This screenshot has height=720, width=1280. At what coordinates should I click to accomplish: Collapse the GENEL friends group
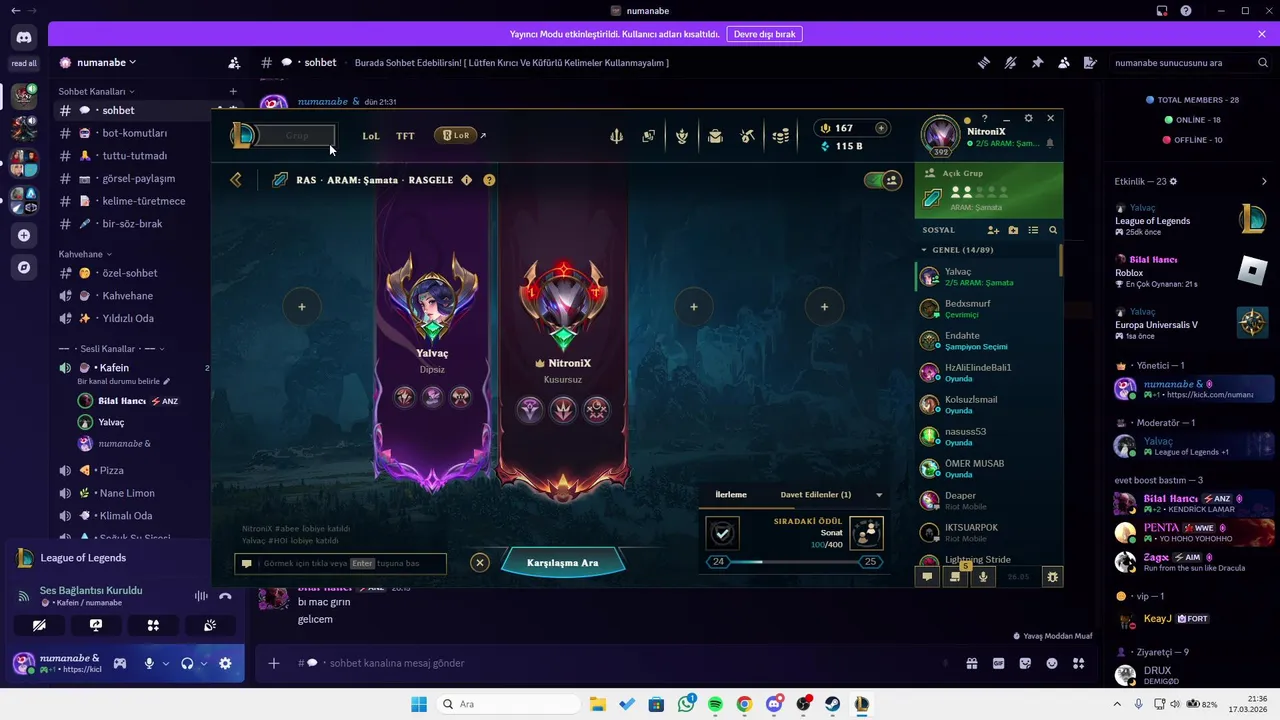(x=924, y=250)
